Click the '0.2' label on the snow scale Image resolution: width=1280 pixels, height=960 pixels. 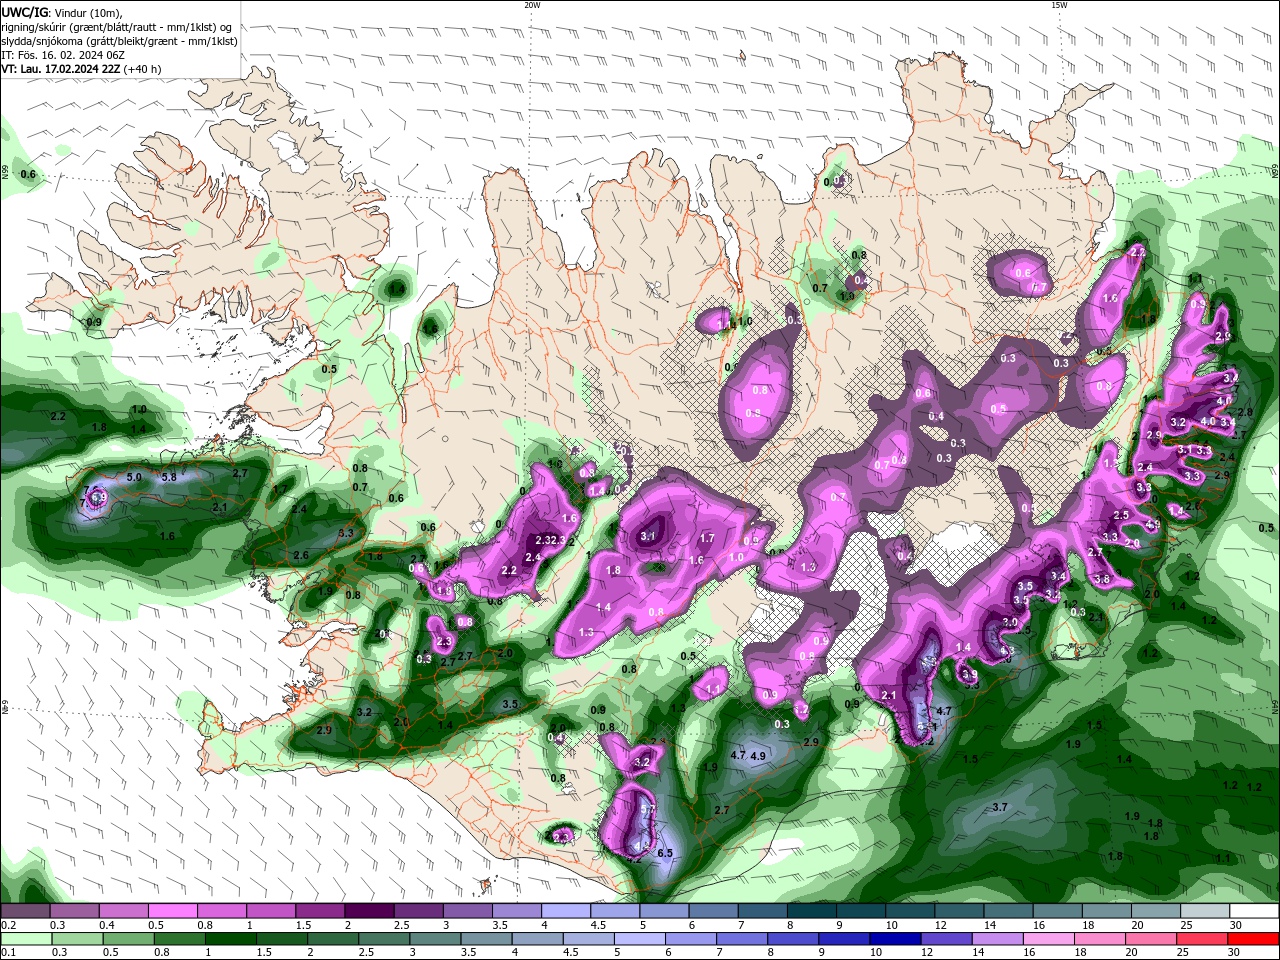click(x=8, y=925)
